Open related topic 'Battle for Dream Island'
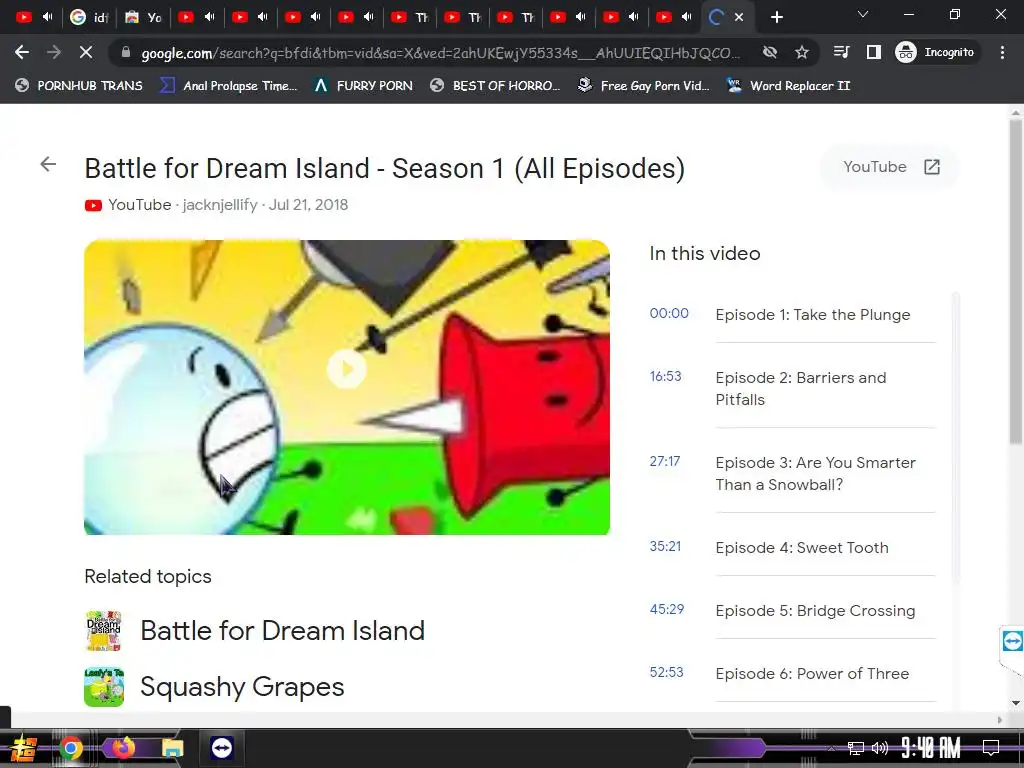Image resolution: width=1024 pixels, height=768 pixels. point(283,631)
